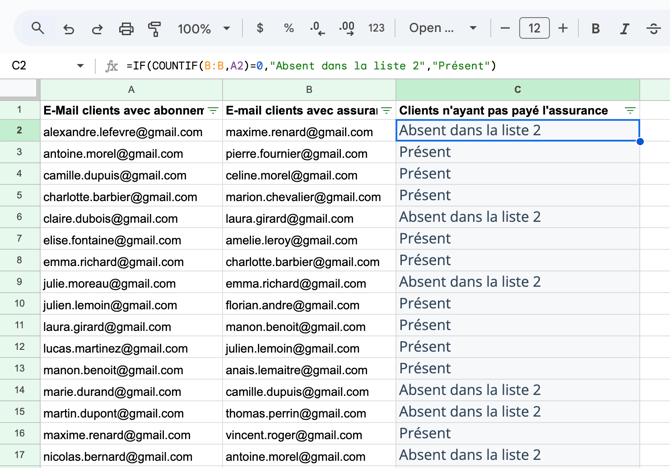
Task: Click the search magnifier icon in toolbar
Action: (38, 29)
